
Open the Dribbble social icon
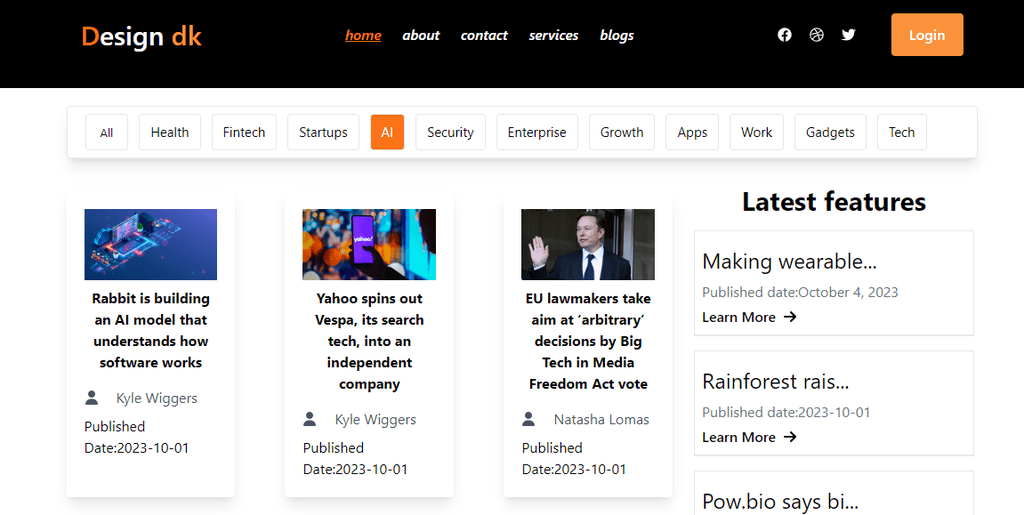coord(816,35)
